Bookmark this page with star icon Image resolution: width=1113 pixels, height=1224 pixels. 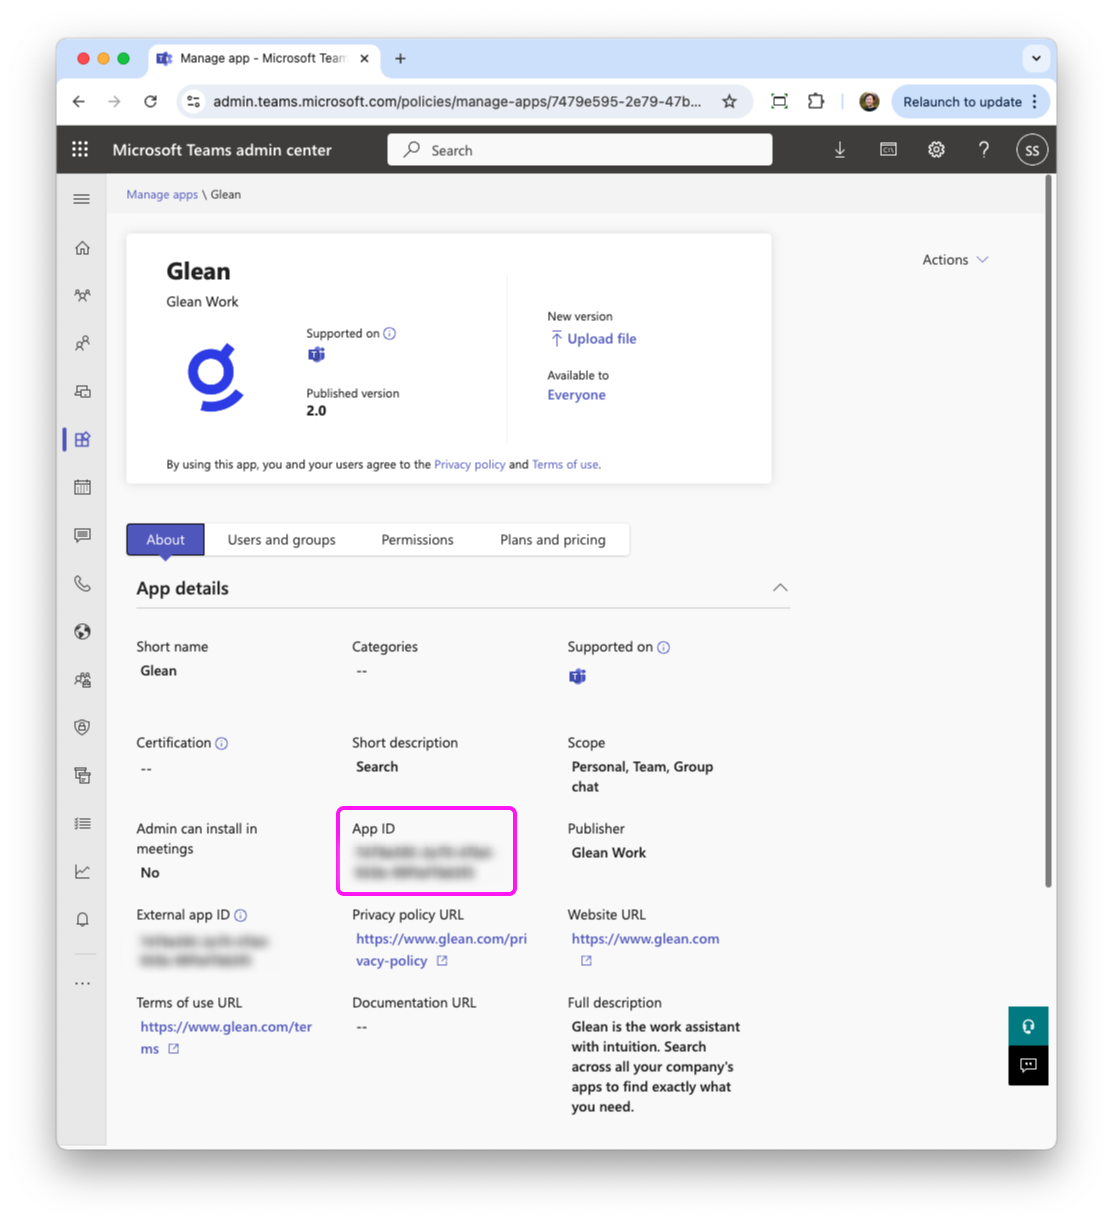click(x=729, y=101)
